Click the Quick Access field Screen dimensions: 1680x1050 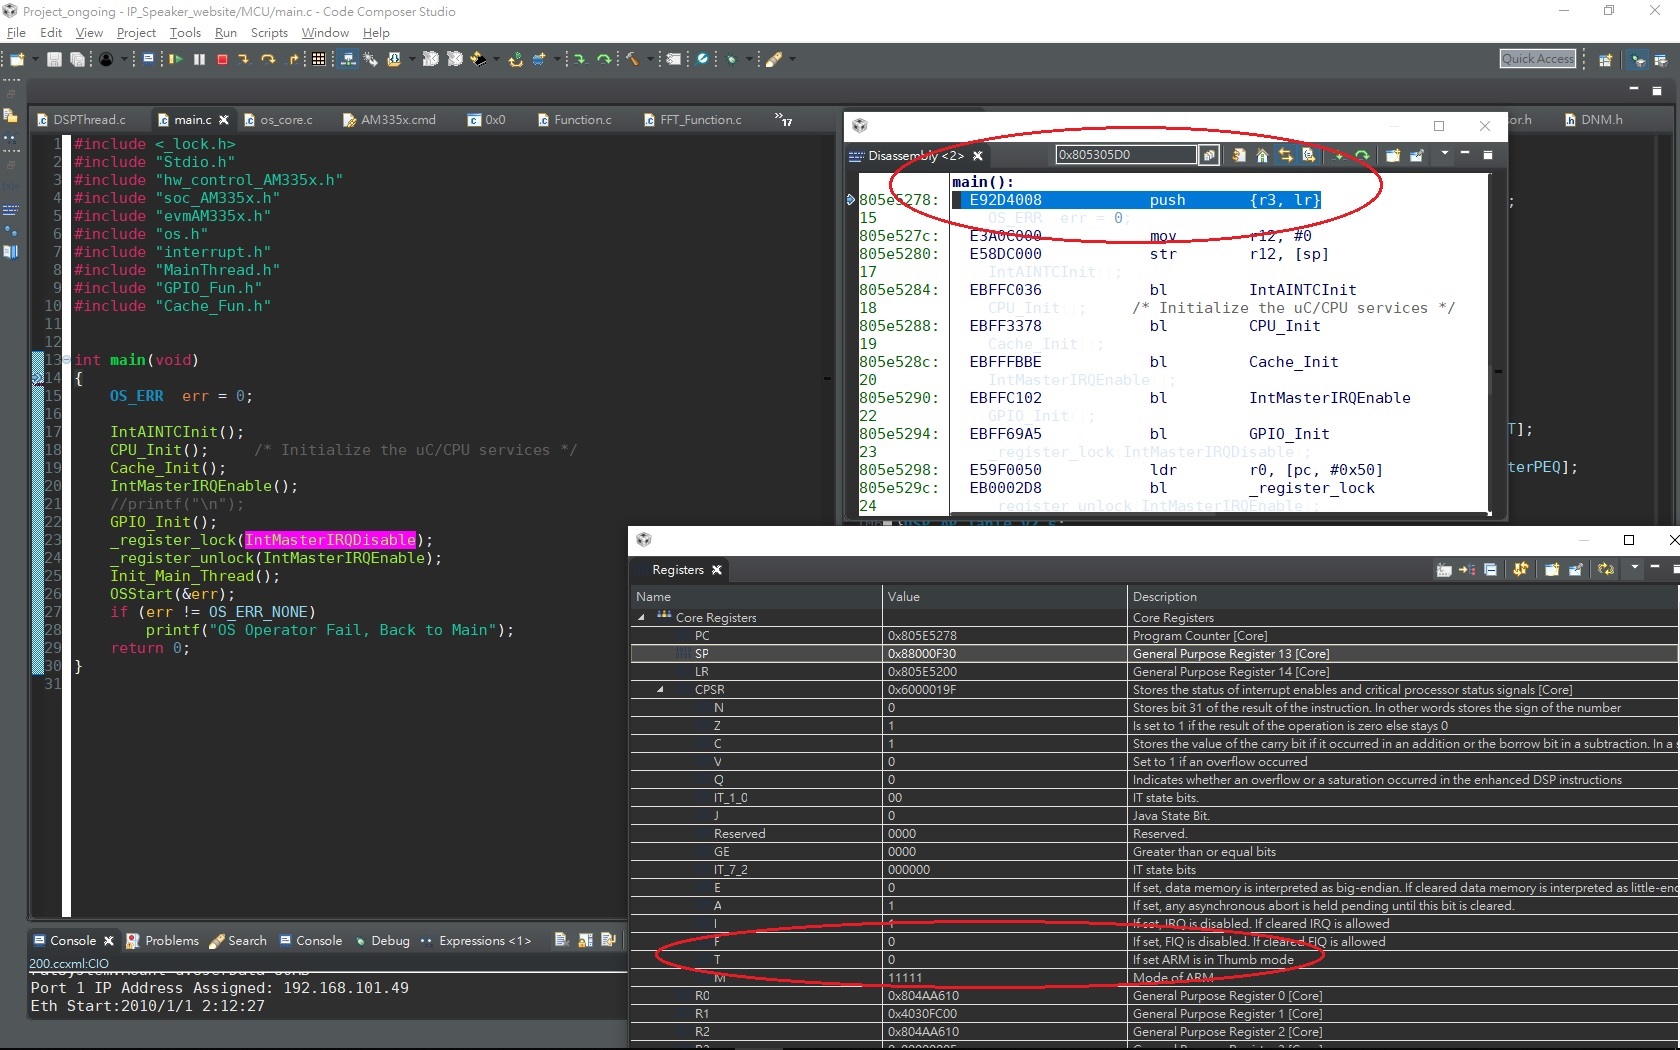coord(1538,59)
